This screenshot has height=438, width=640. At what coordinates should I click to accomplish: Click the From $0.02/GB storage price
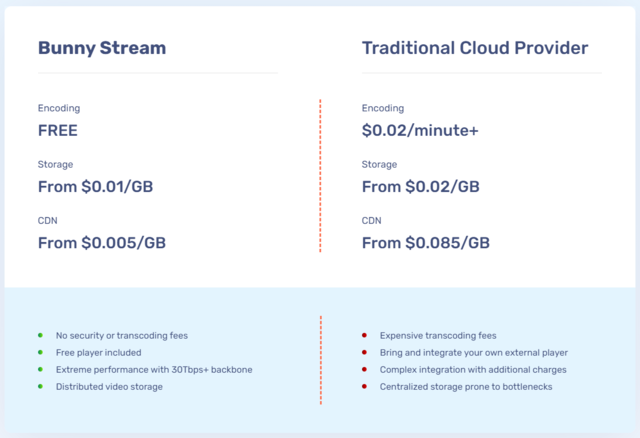[x=421, y=187]
